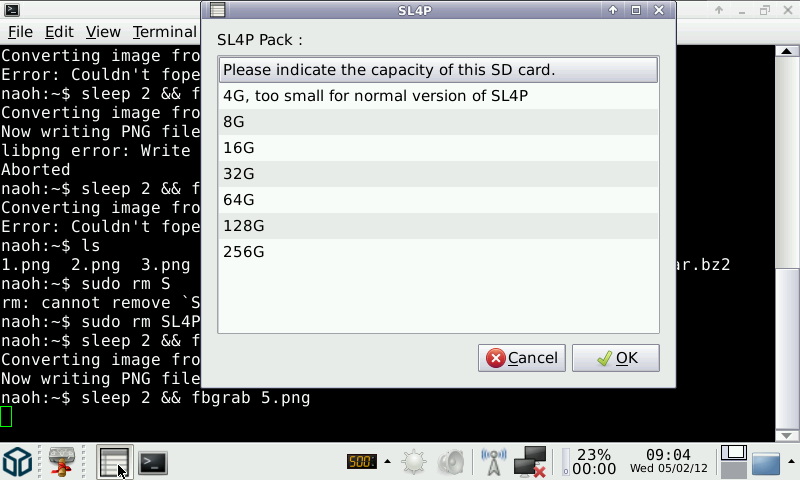Image resolution: width=800 pixels, height=480 pixels.
Task: Open the Edit menu in terminal
Action: pyautogui.click(x=59, y=32)
